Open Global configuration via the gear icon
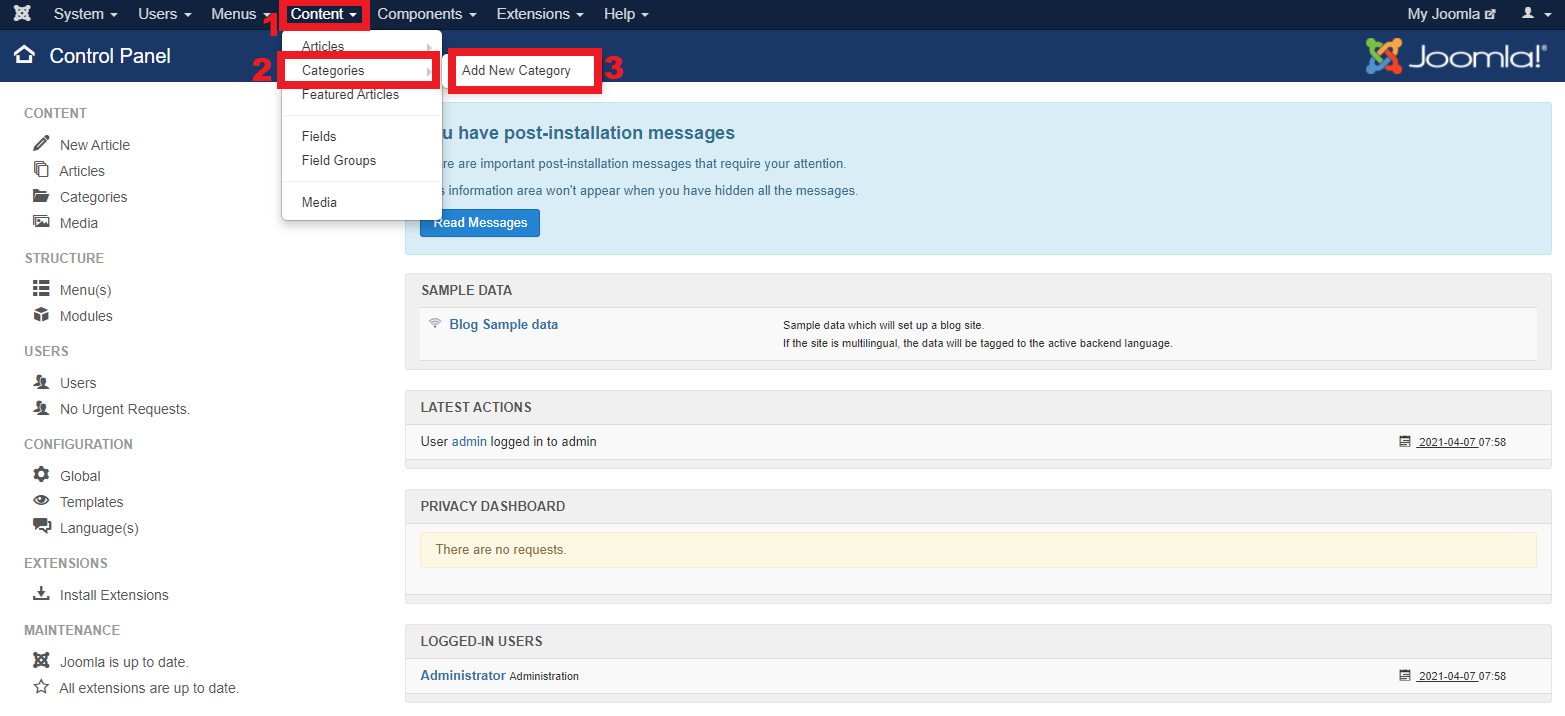 pos(39,475)
